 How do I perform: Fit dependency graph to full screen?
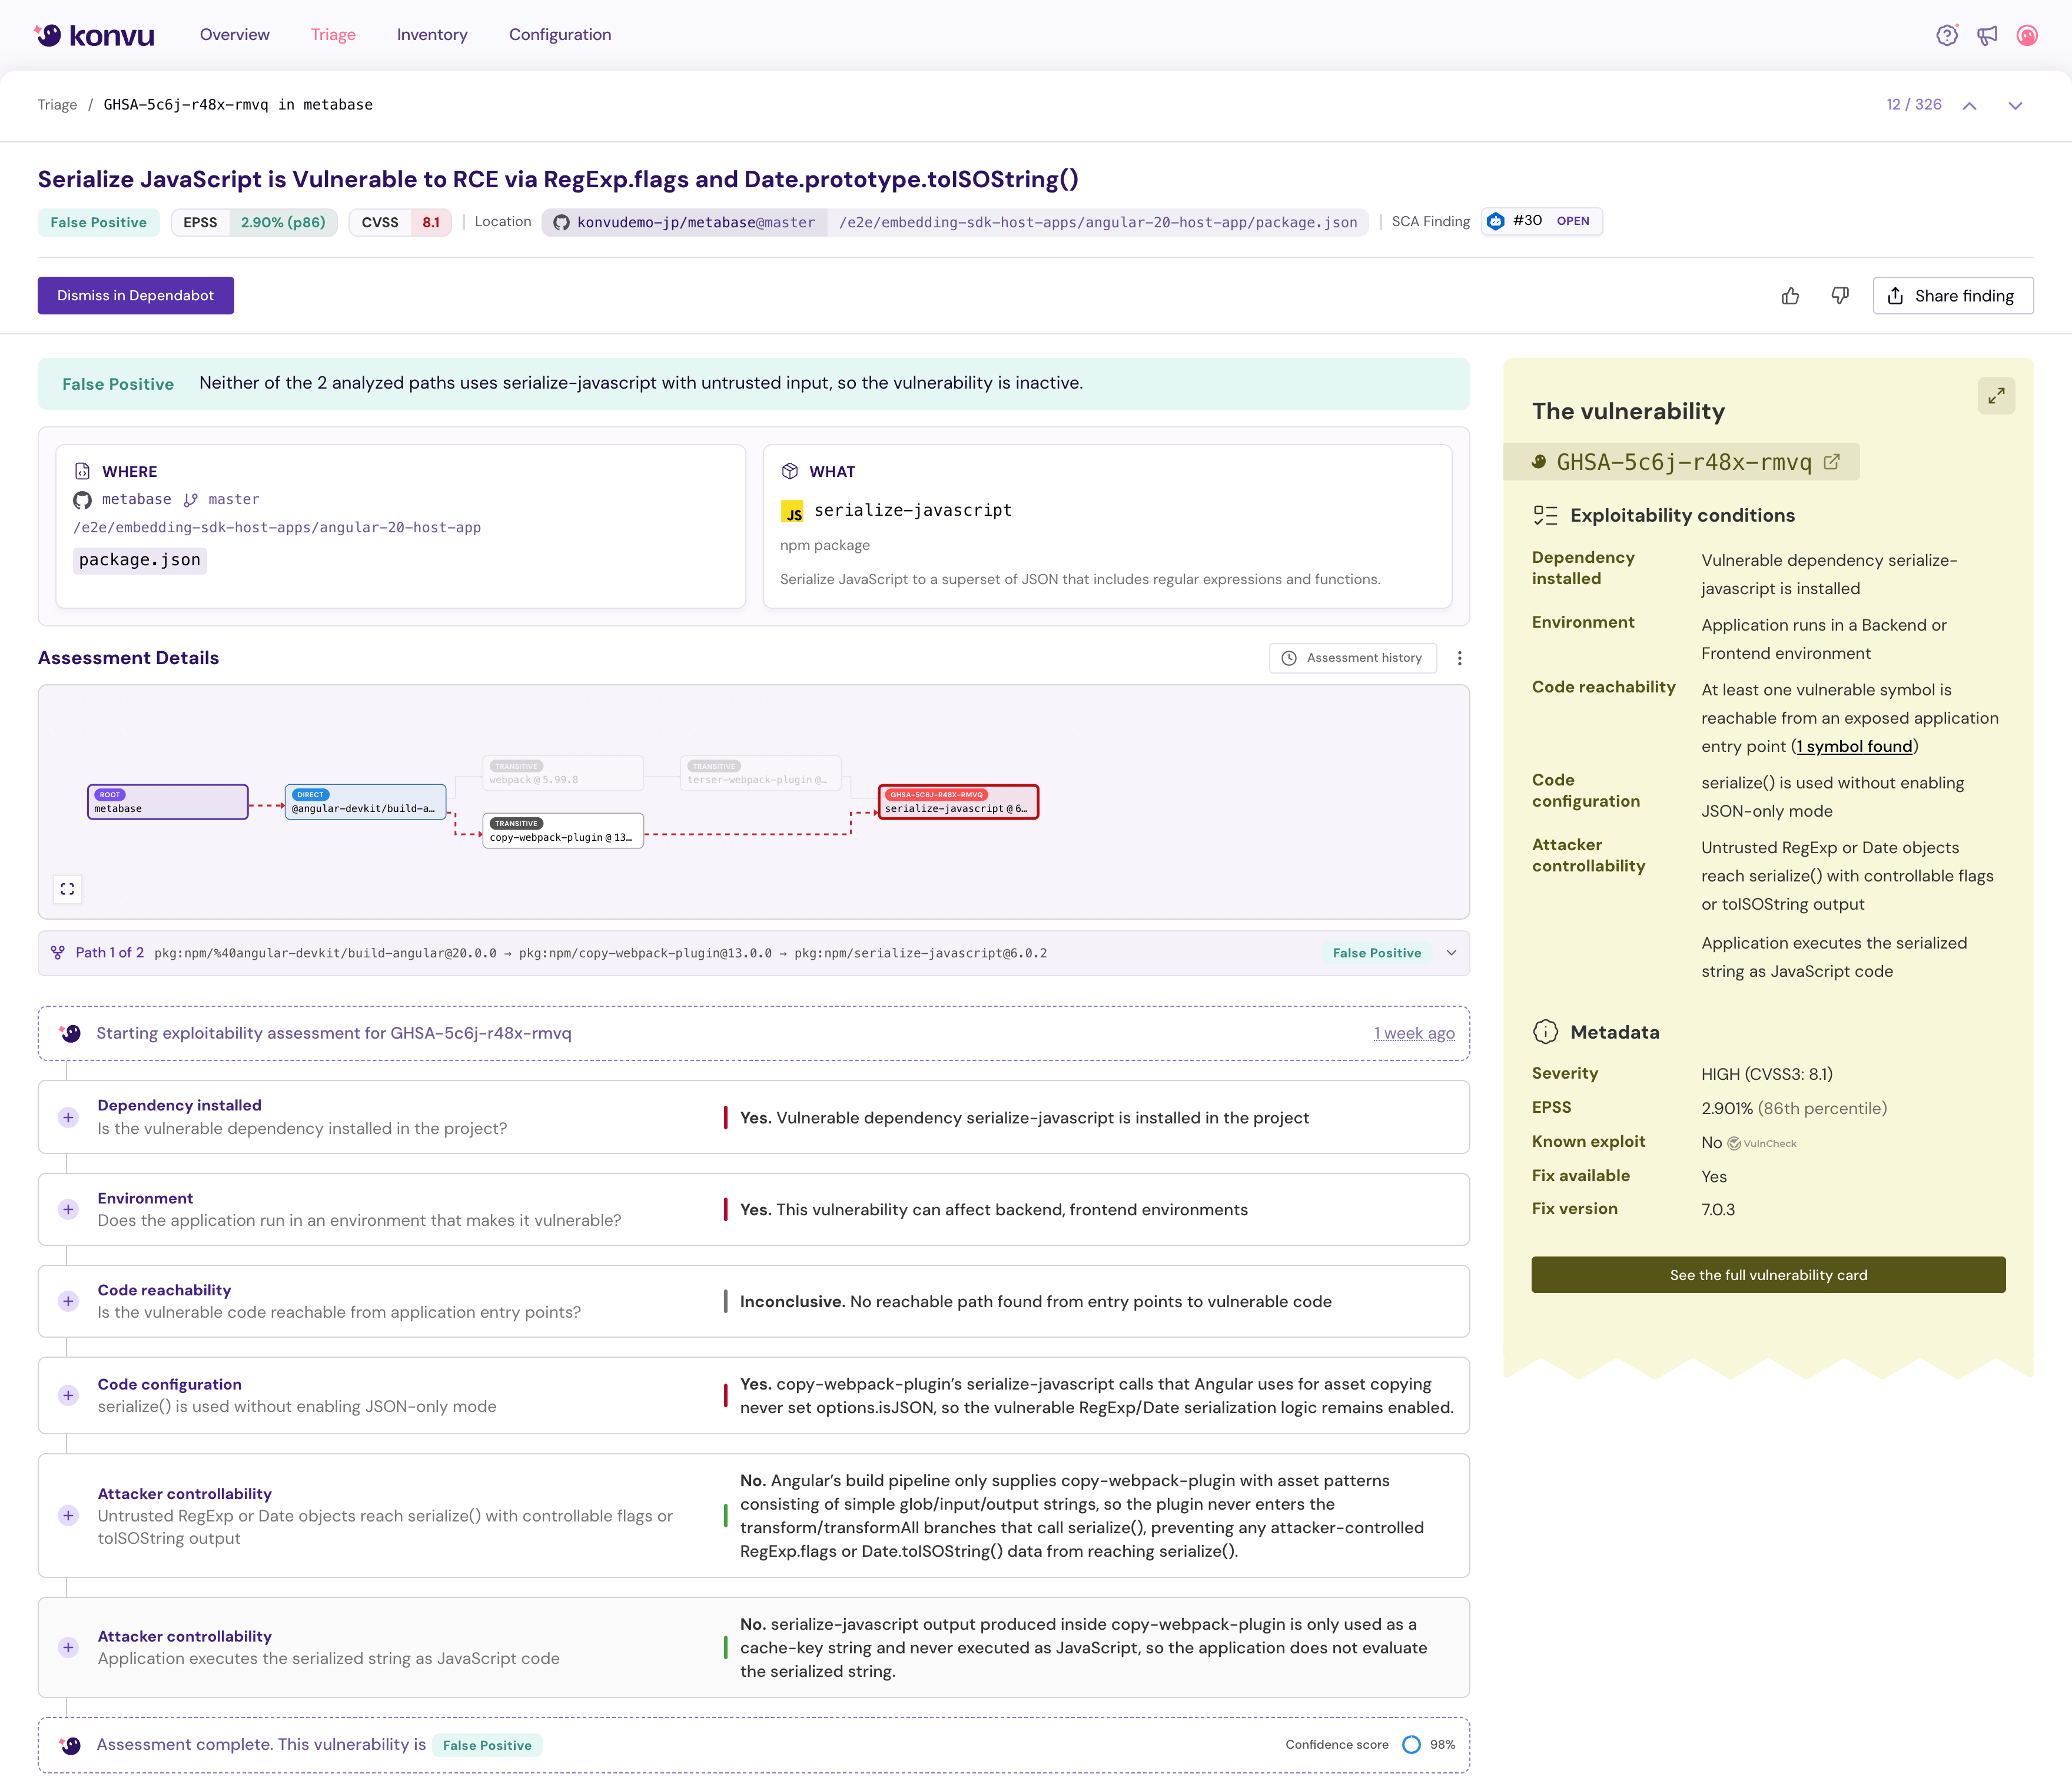[x=67, y=889]
